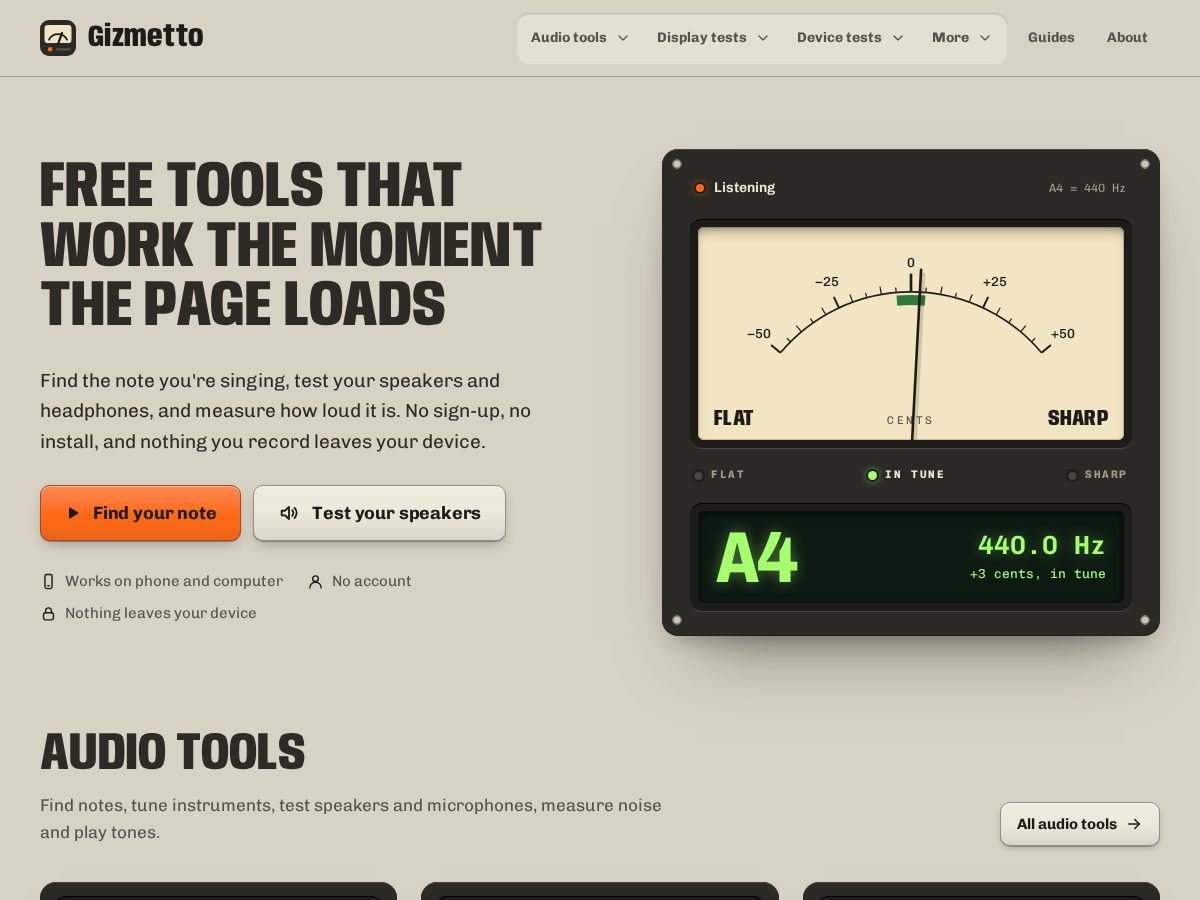This screenshot has height=900, width=1200.
Task: Click the Gizmetto gauge logo icon
Action: pyautogui.click(x=58, y=38)
